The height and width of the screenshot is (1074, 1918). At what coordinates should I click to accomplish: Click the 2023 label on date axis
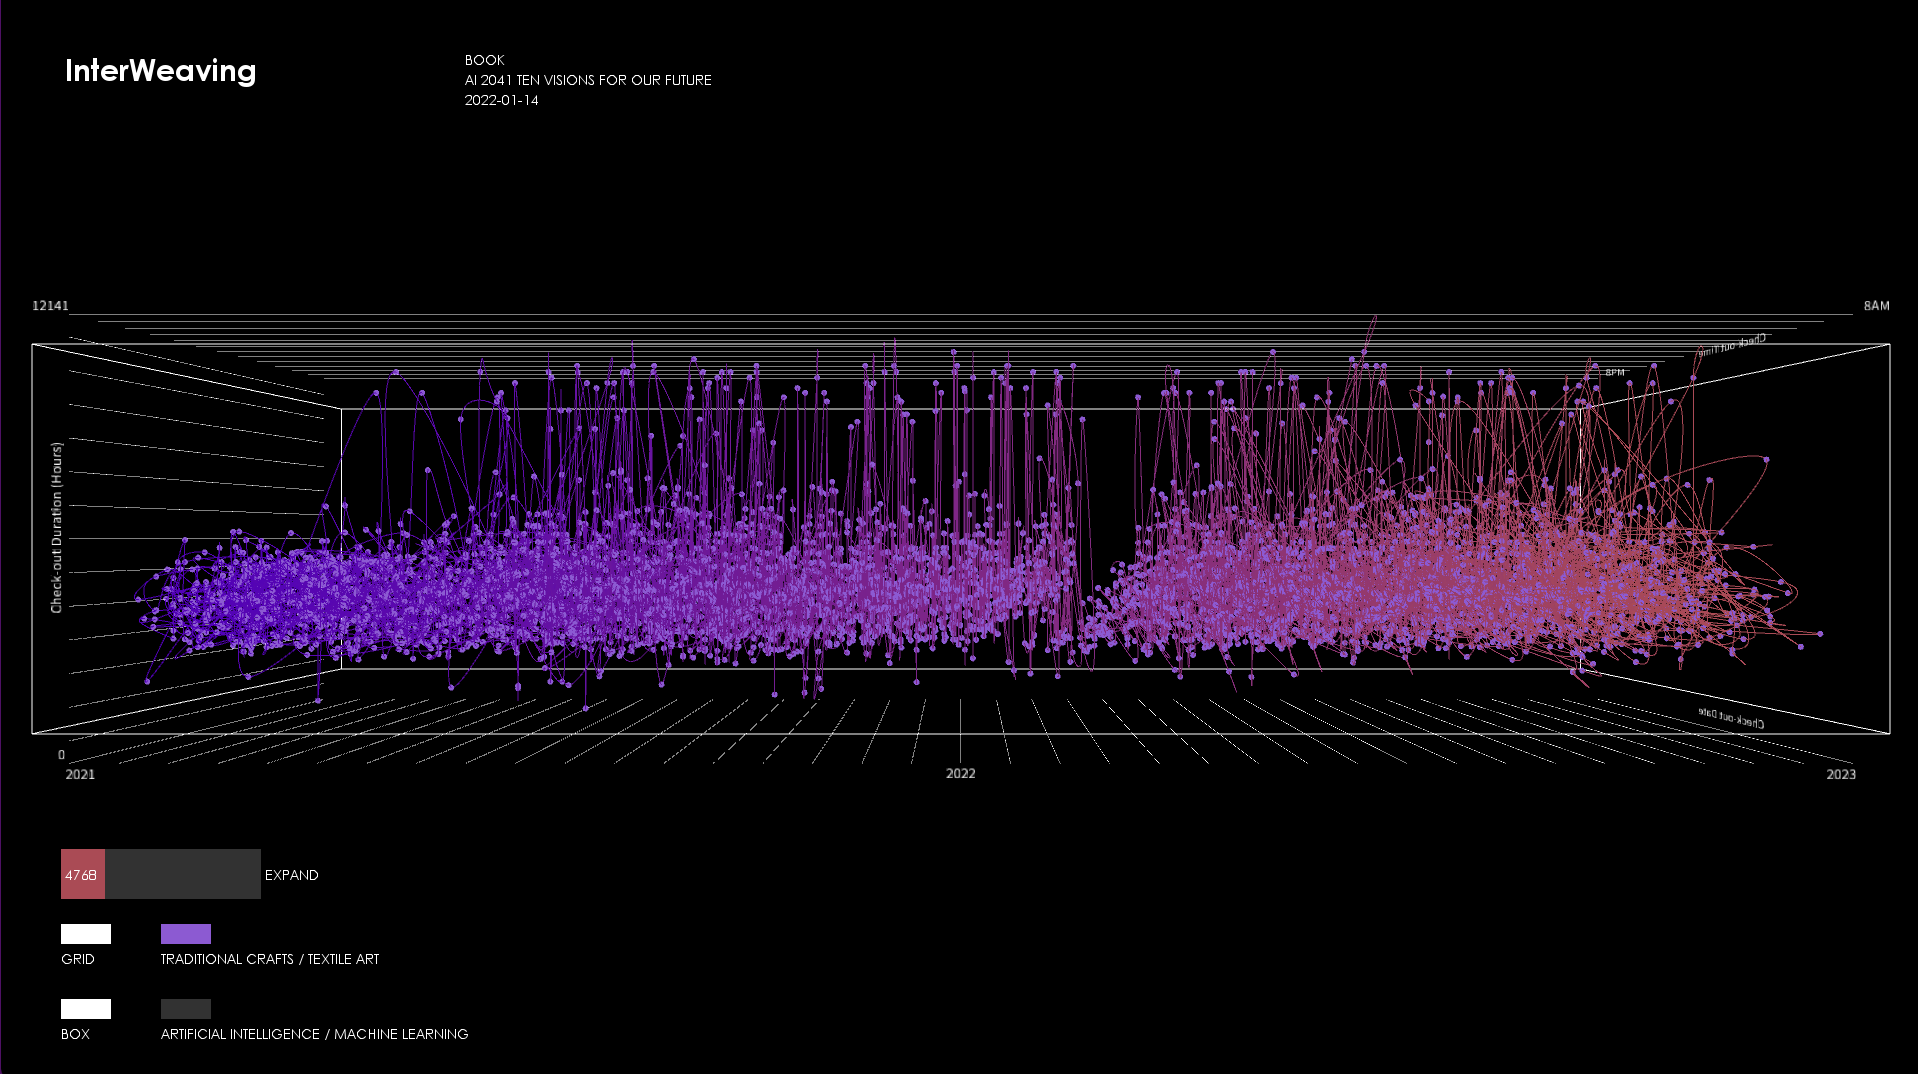[x=1840, y=774]
